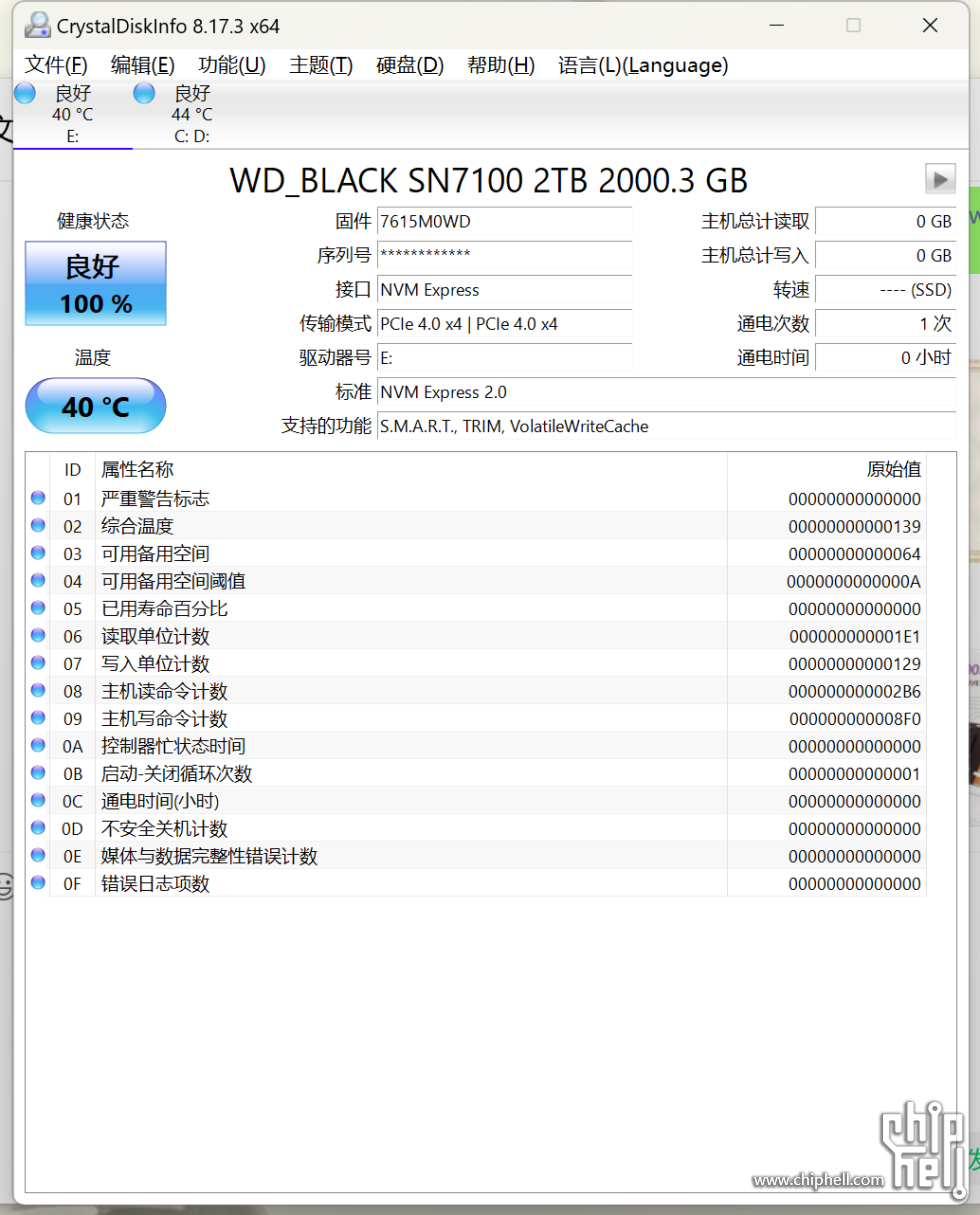The height and width of the screenshot is (1215, 980).
Task: Open the 编辑(E) menu
Action: coord(142,65)
